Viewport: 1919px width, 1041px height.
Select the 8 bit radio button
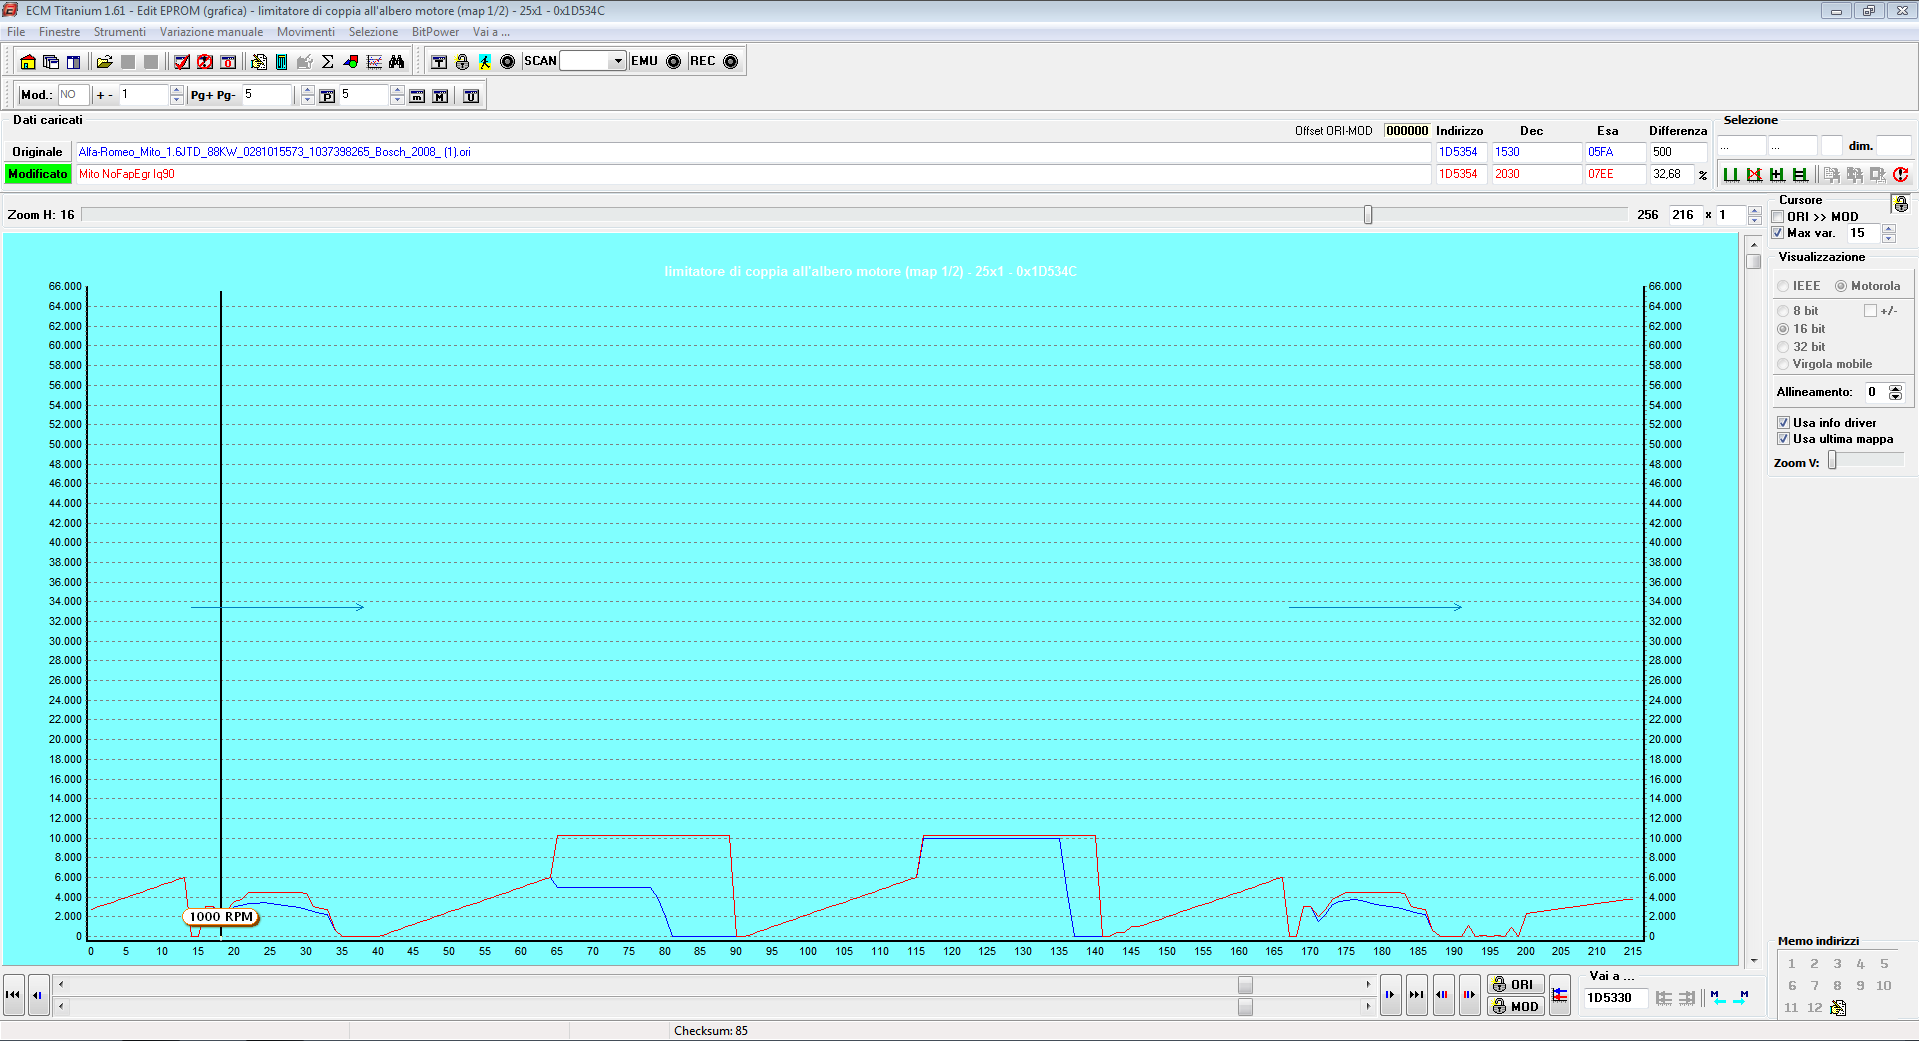point(1783,311)
